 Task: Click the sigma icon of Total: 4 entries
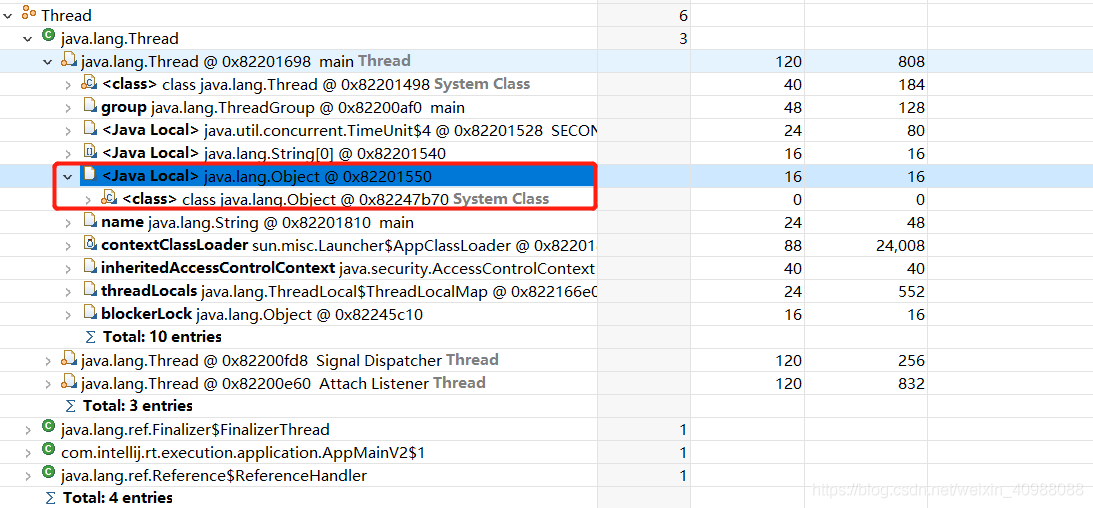click(x=49, y=498)
